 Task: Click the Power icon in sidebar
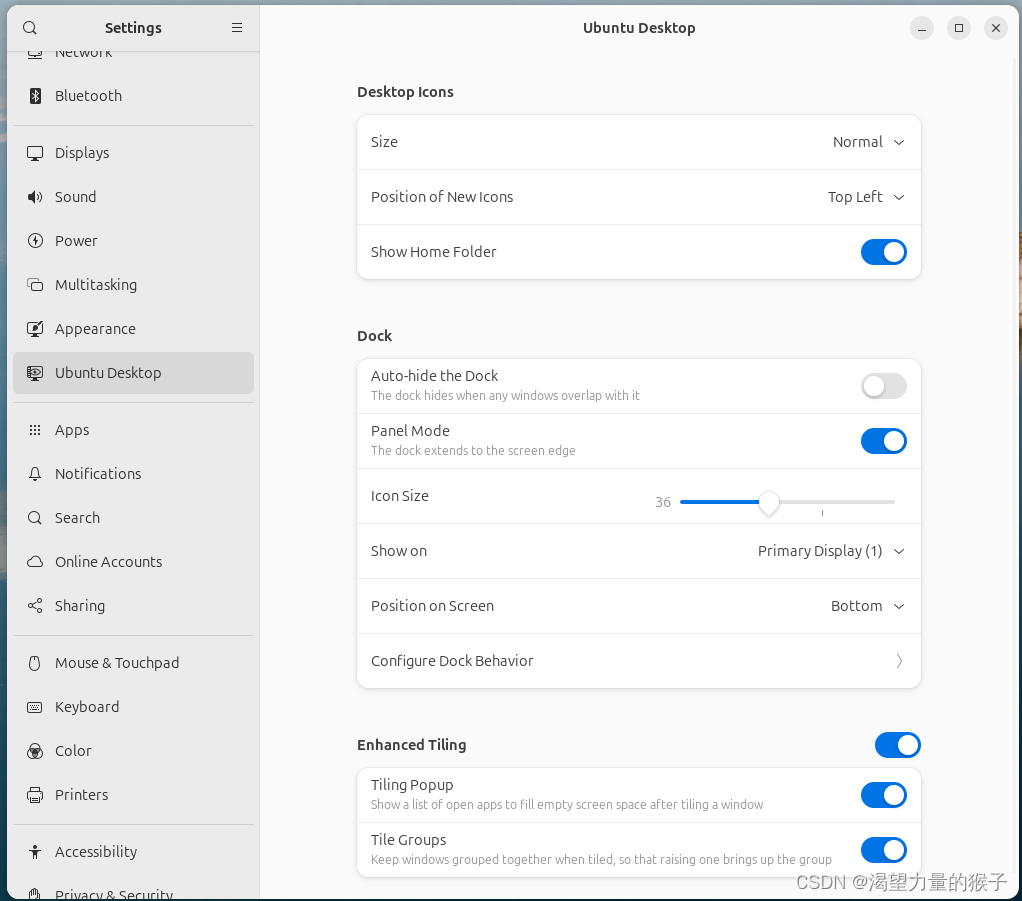(x=35, y=241)
